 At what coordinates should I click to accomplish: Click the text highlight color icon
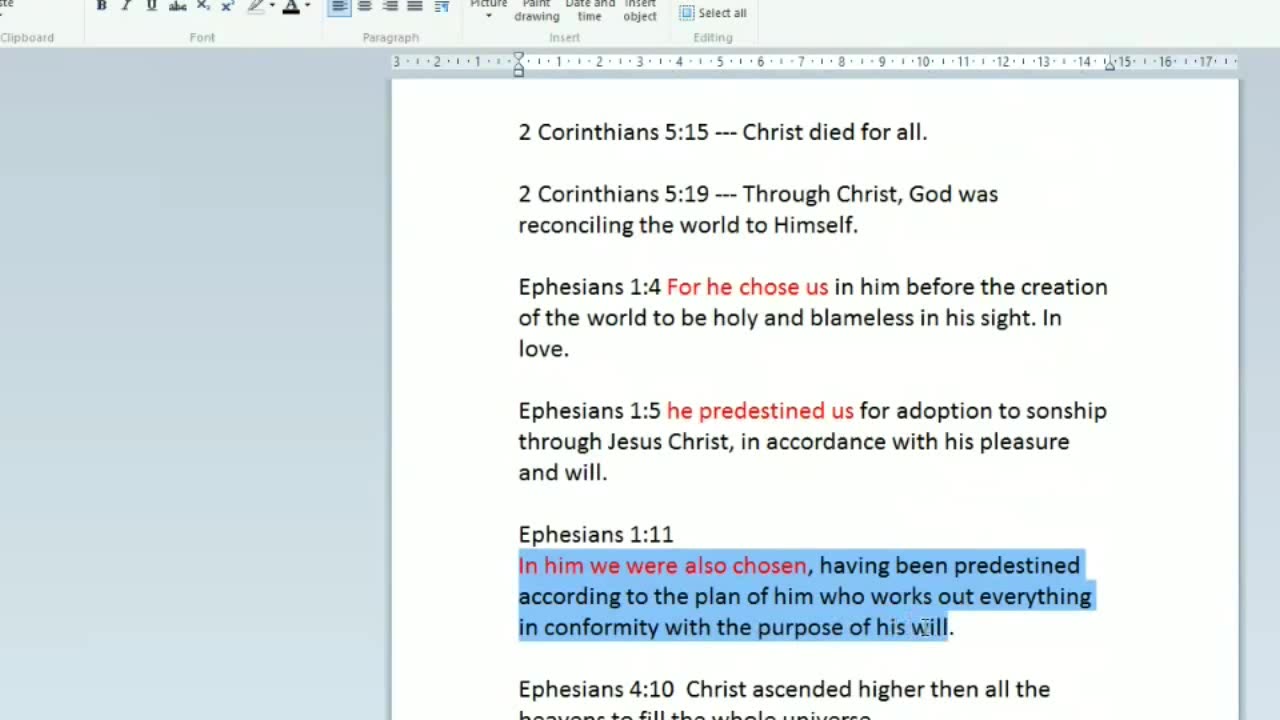pos(256,6)
